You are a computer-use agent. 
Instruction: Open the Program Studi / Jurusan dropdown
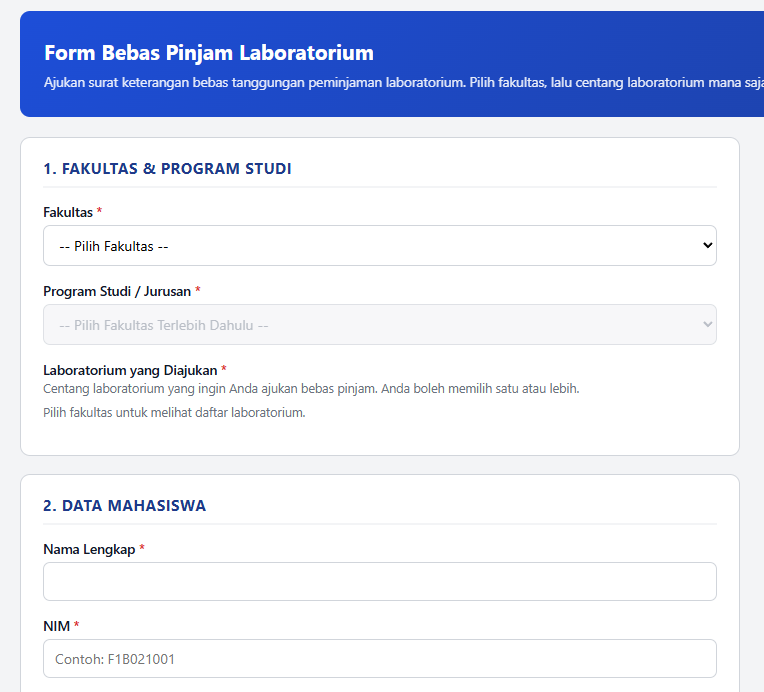pyautogui.click(x=380, y=325)
